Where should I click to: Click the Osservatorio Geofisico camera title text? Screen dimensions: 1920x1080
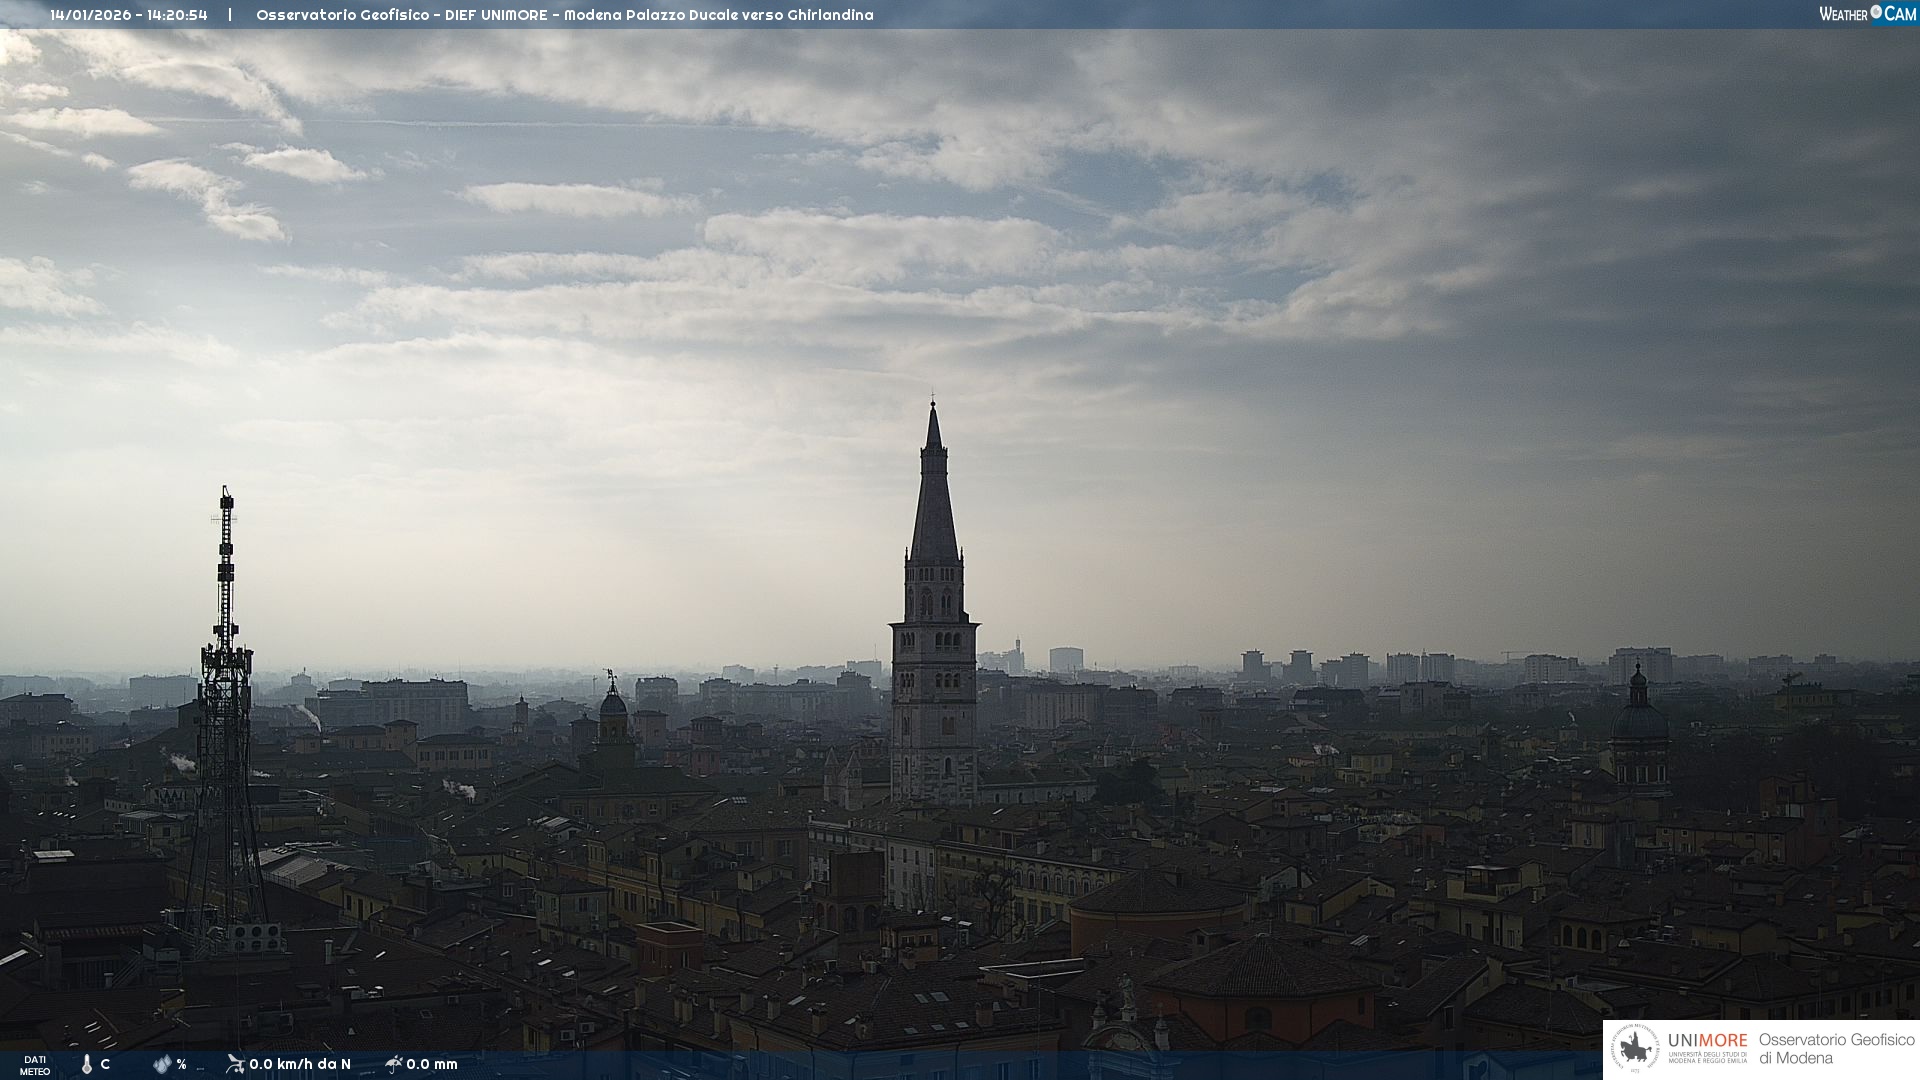[x=564, y=15]
